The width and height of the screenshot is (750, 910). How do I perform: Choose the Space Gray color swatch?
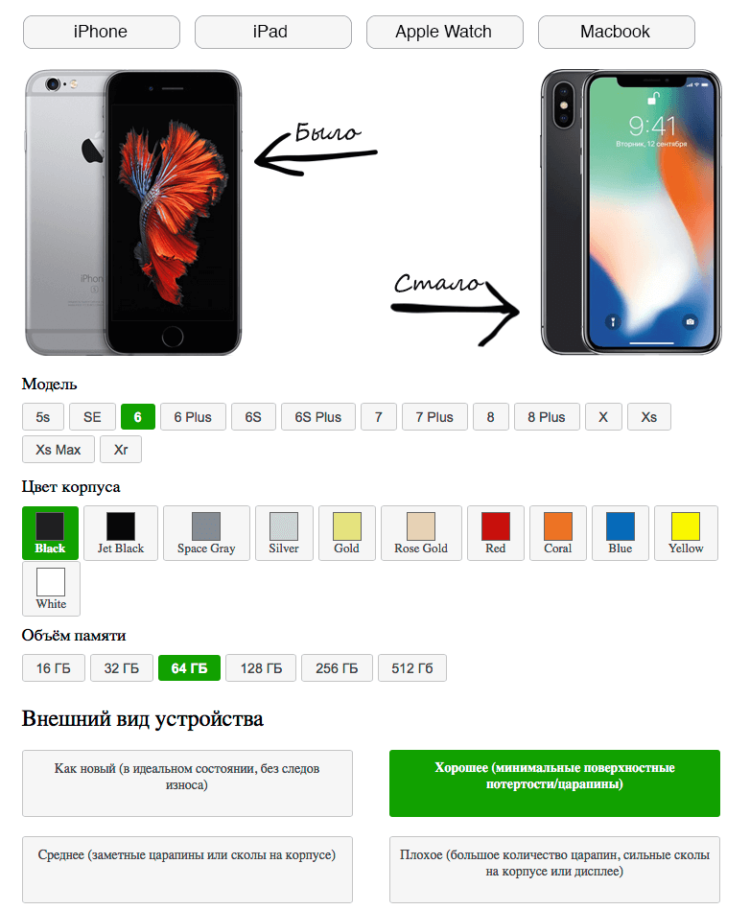[x=206, y=533]
